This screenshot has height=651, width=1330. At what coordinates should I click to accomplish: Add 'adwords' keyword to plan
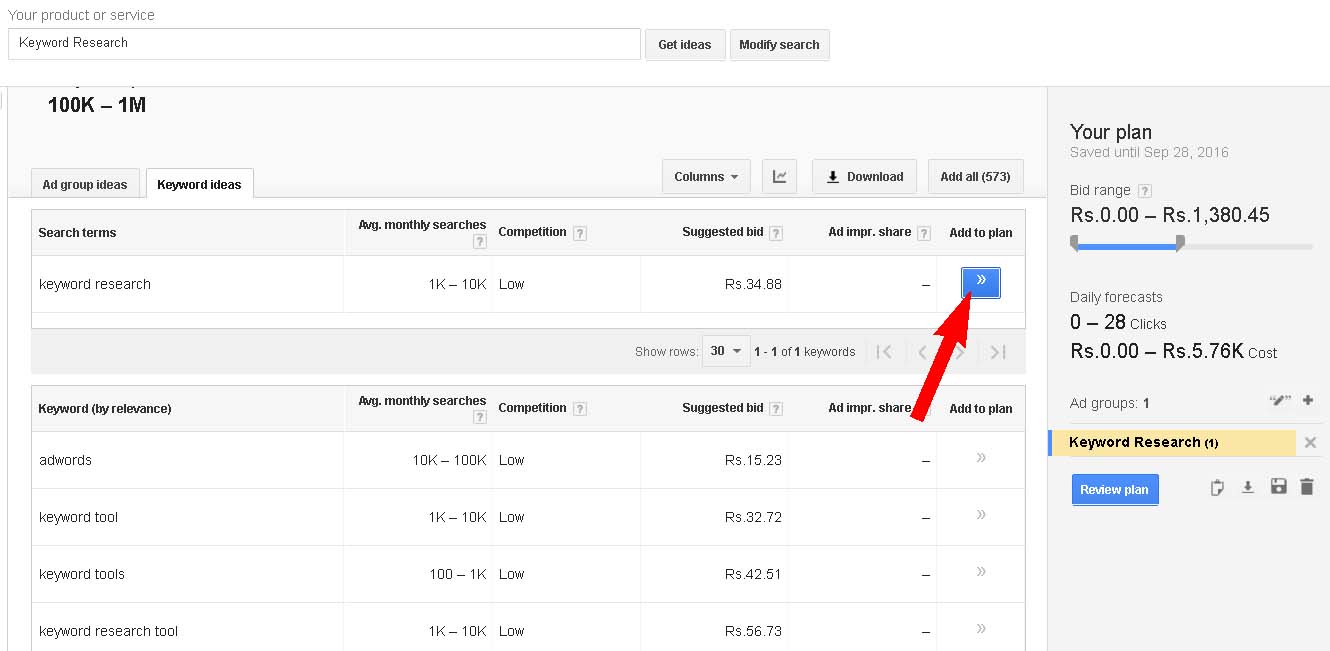point(981,459)
